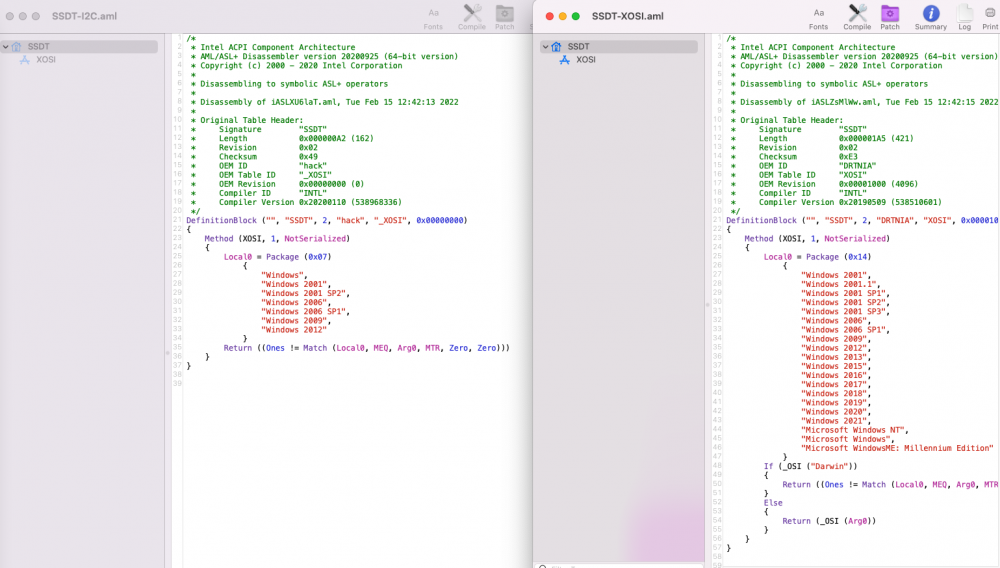Click the "Microsoft WindowsME: Millennium Edition" string

pos(897,448)
